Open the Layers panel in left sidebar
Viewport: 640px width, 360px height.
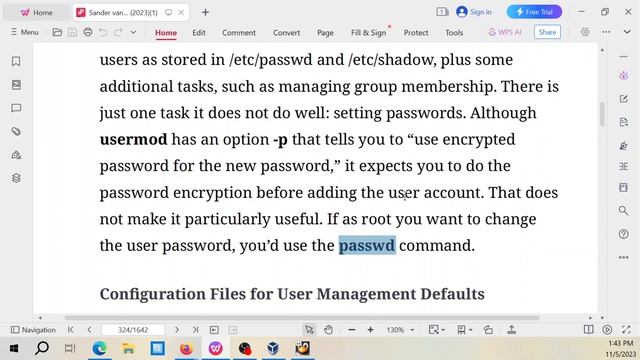pyautogui.click(x=16, y=178)
